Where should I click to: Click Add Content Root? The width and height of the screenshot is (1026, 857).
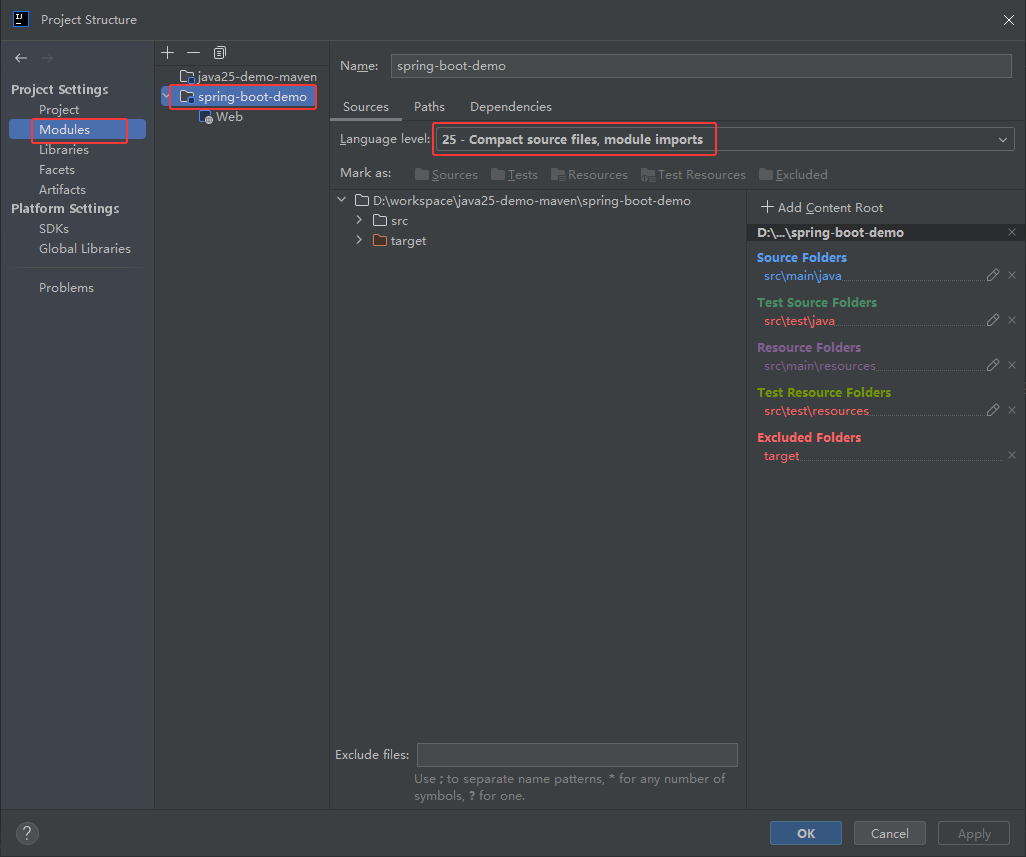pos(820,207)
